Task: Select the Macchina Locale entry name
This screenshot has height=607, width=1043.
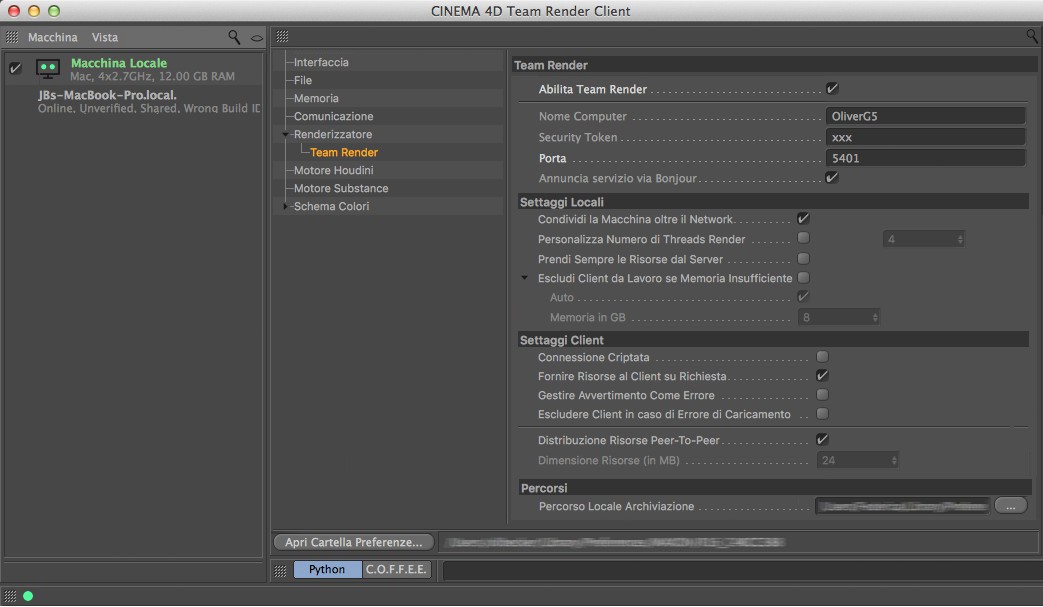Action: 119,63
